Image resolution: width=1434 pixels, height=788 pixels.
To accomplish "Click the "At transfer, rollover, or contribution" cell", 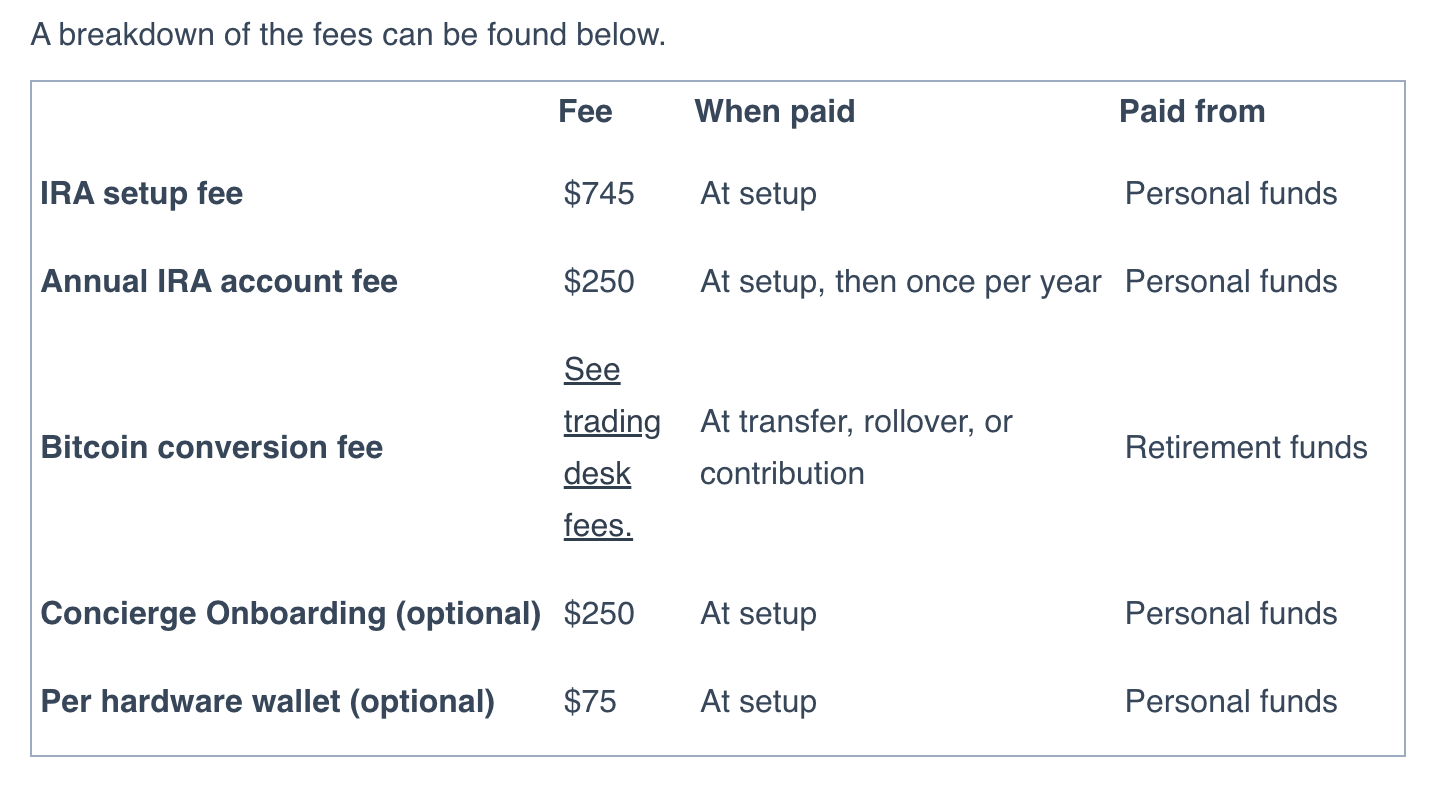I will (856, 447).
